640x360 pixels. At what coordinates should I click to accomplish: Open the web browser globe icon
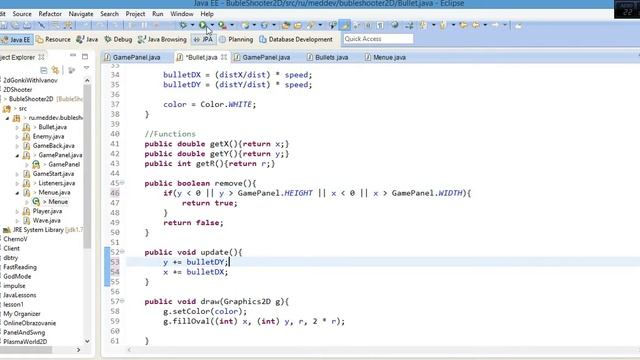point(395,25)
